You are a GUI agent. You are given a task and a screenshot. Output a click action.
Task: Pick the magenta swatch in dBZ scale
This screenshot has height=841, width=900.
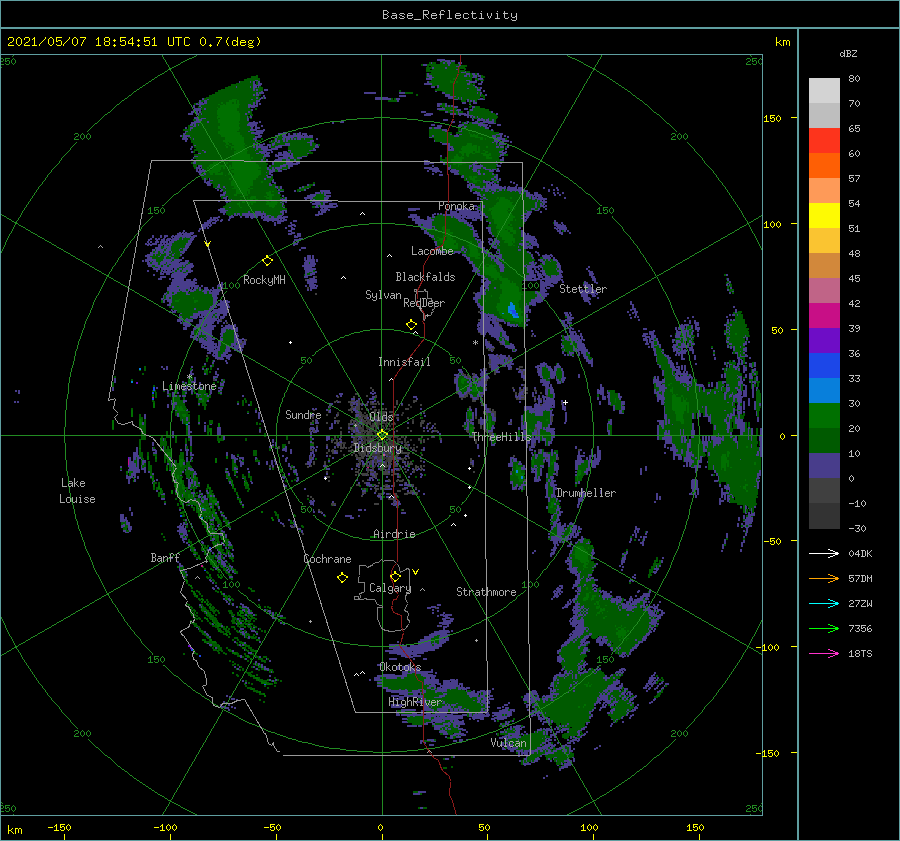(x=824, y=316)
